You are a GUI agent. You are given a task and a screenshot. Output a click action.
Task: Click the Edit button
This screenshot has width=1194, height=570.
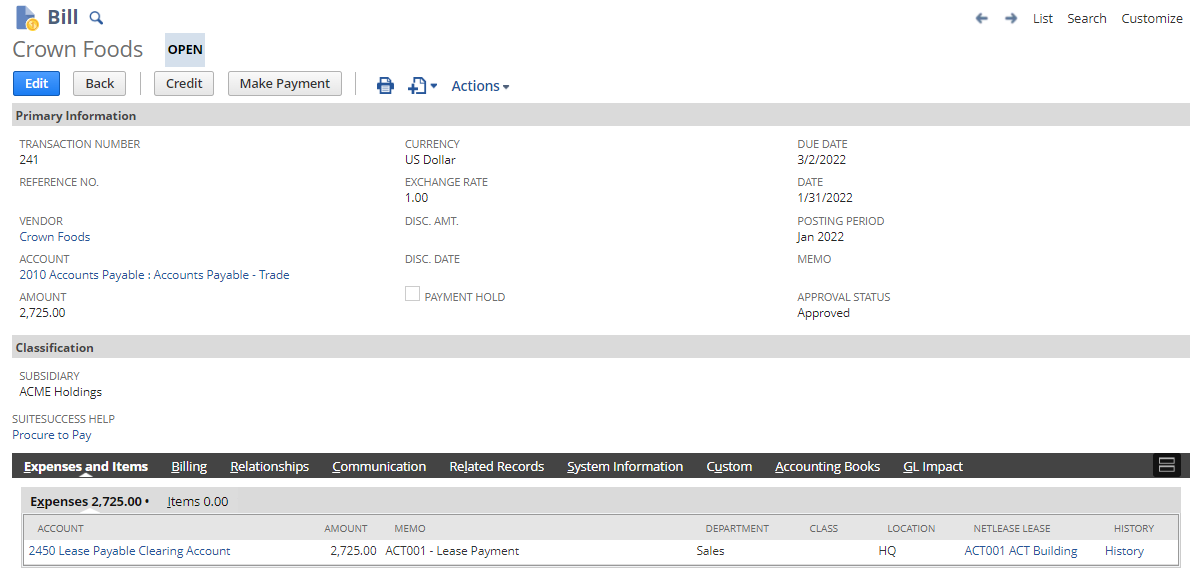click(x=37, y=84)
